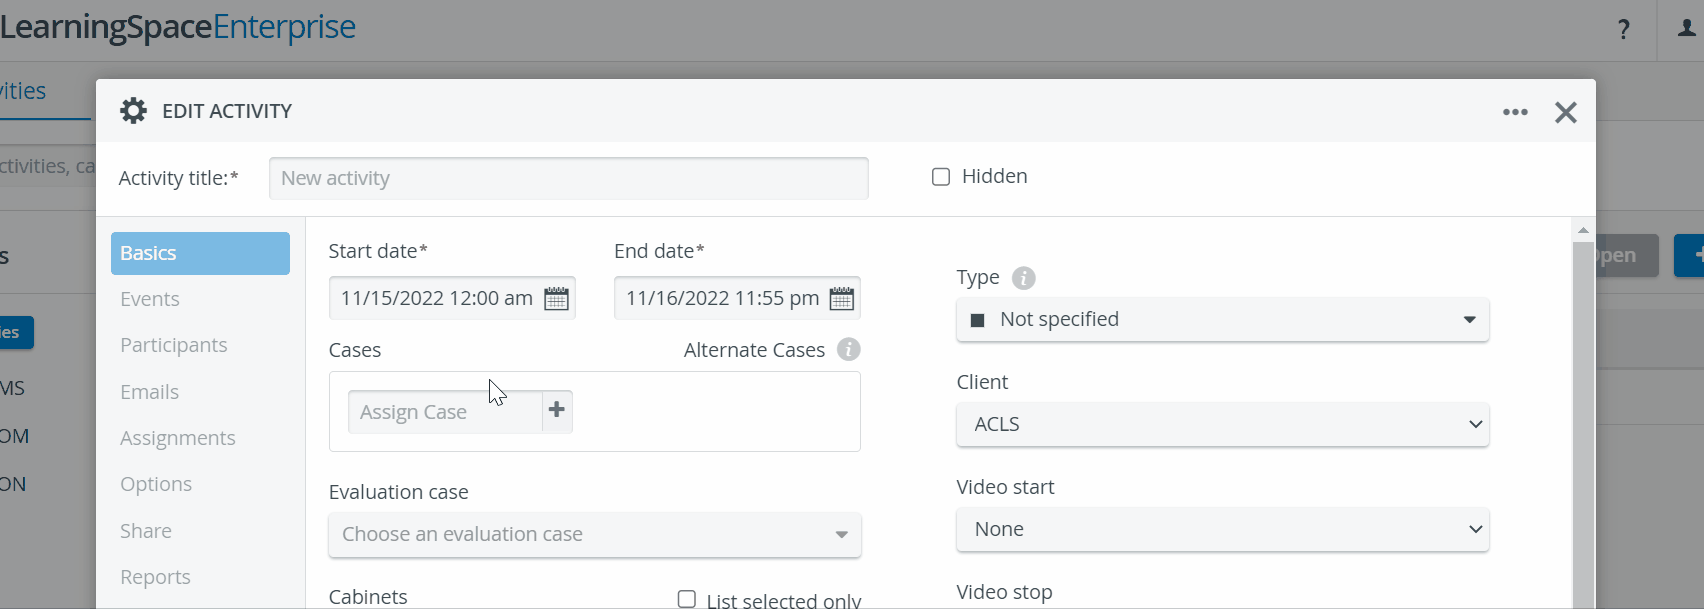Click the help question mark icon
Viewport: 1704px width, 609px height.
[x=1624, y=30]
